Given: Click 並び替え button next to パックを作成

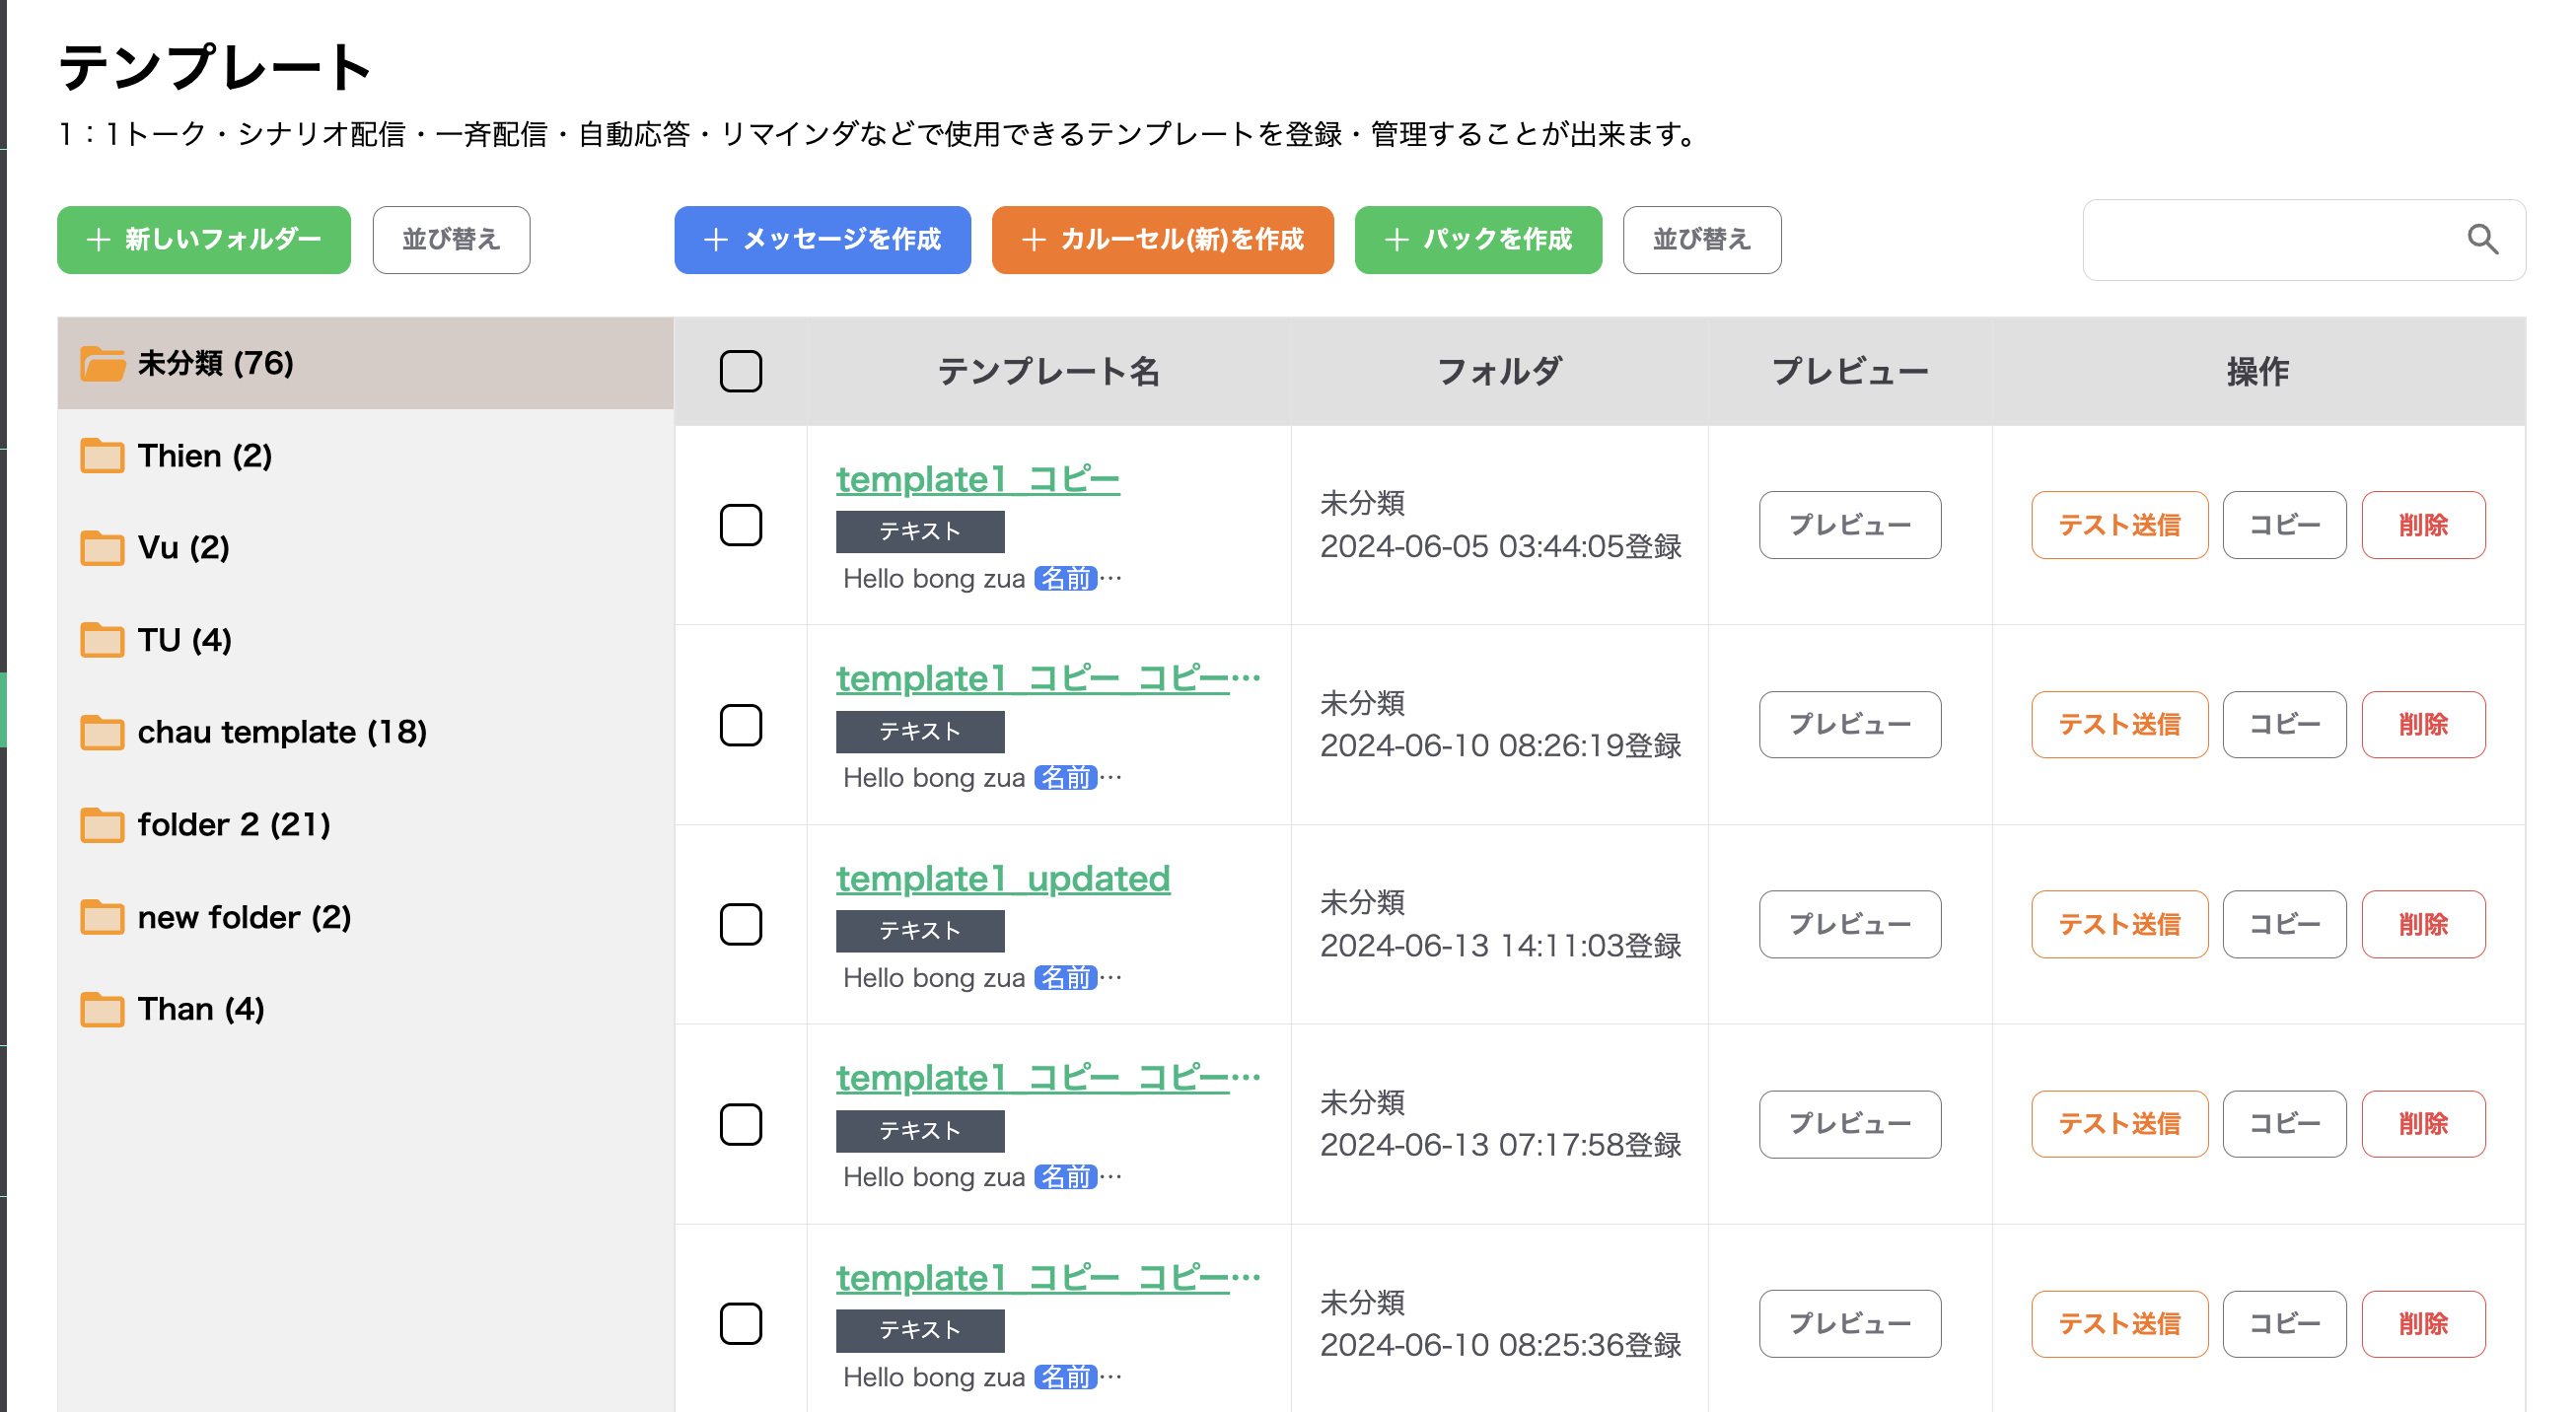Looking at the screenshot, I should tap(1702, 240).
